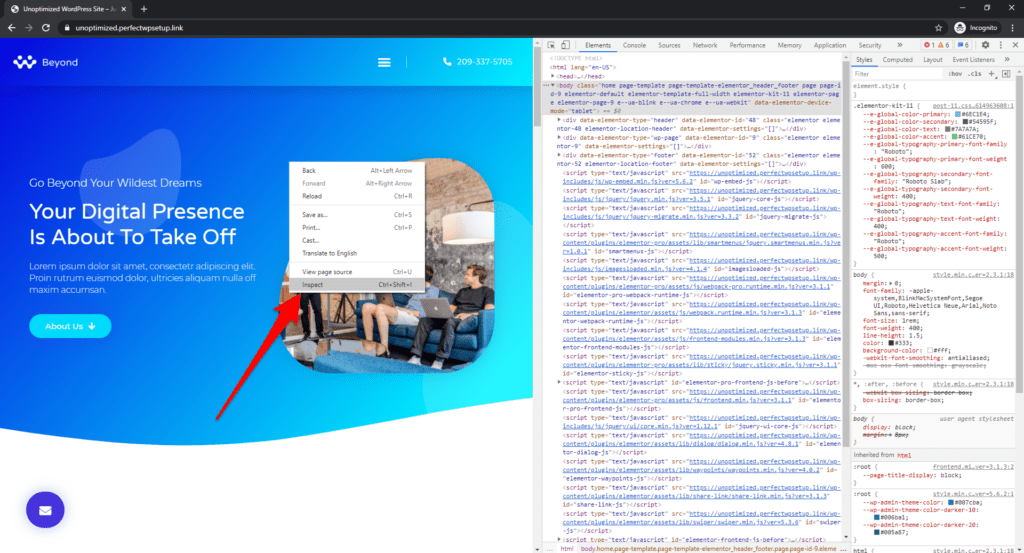Switch to the Sources tab
1024x553 pixels.
click(669, 45)
